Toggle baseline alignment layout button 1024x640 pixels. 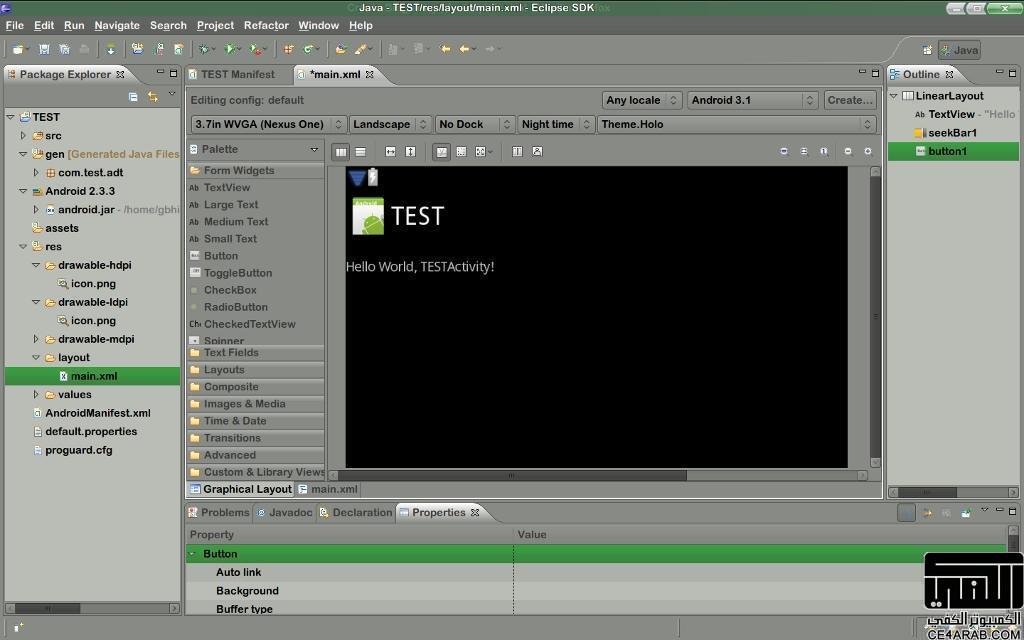tap(441, 152)
